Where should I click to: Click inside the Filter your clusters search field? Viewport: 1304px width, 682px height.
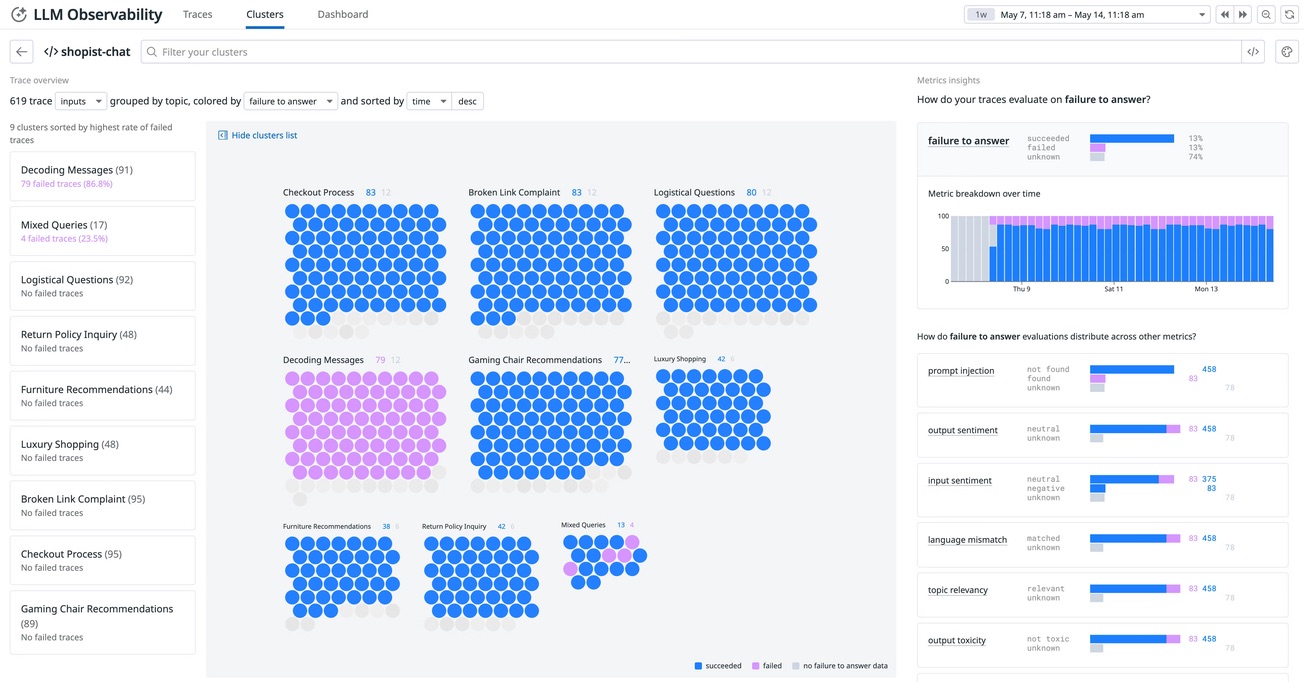[400, 50]
